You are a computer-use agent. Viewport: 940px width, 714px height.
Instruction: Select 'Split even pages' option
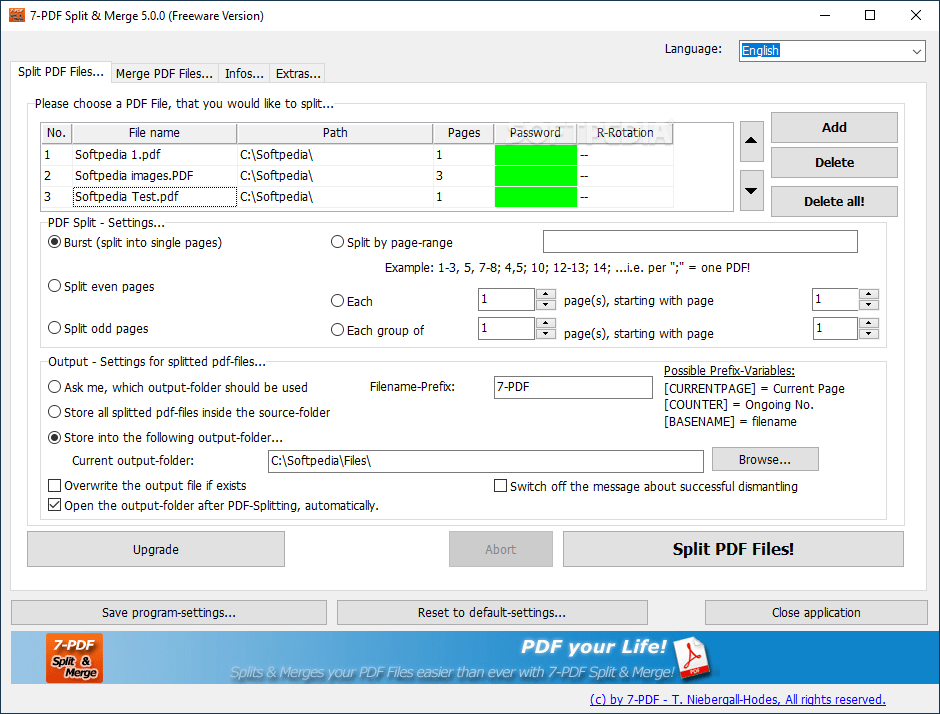pyautogui.click(x=54, y=285)
